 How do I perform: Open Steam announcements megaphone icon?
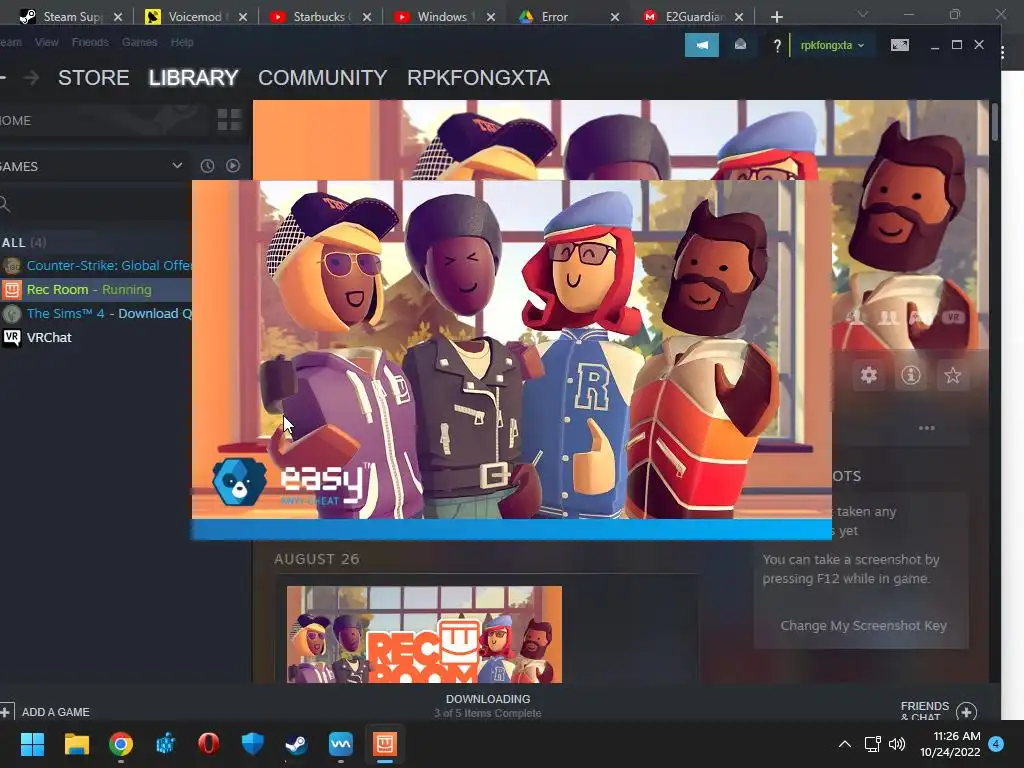pos(701,45)
